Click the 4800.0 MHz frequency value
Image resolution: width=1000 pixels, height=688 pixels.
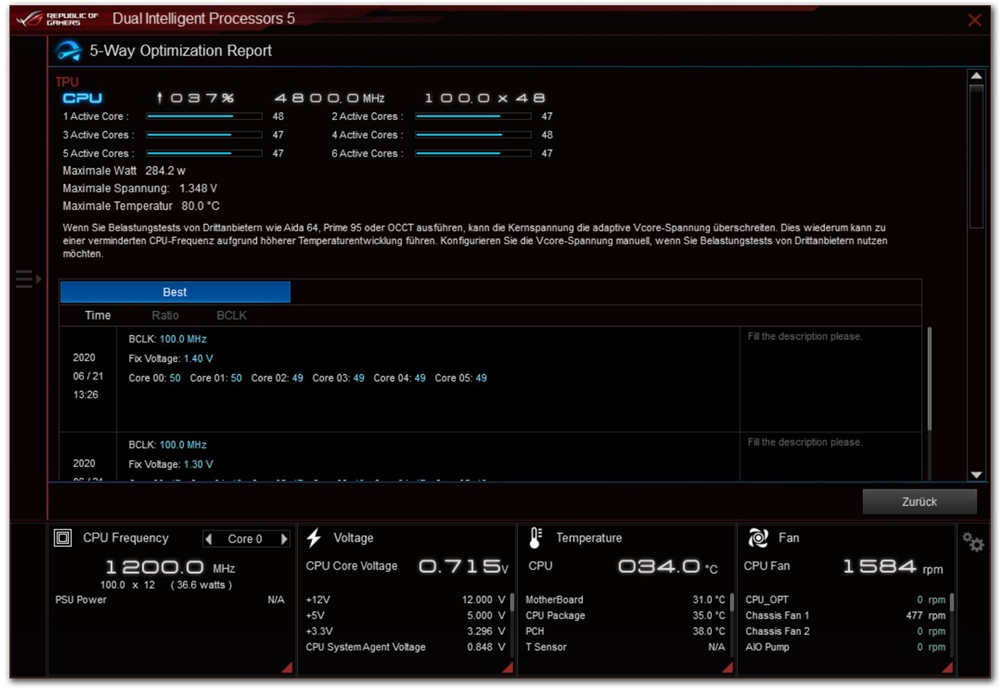coord(330,98)
